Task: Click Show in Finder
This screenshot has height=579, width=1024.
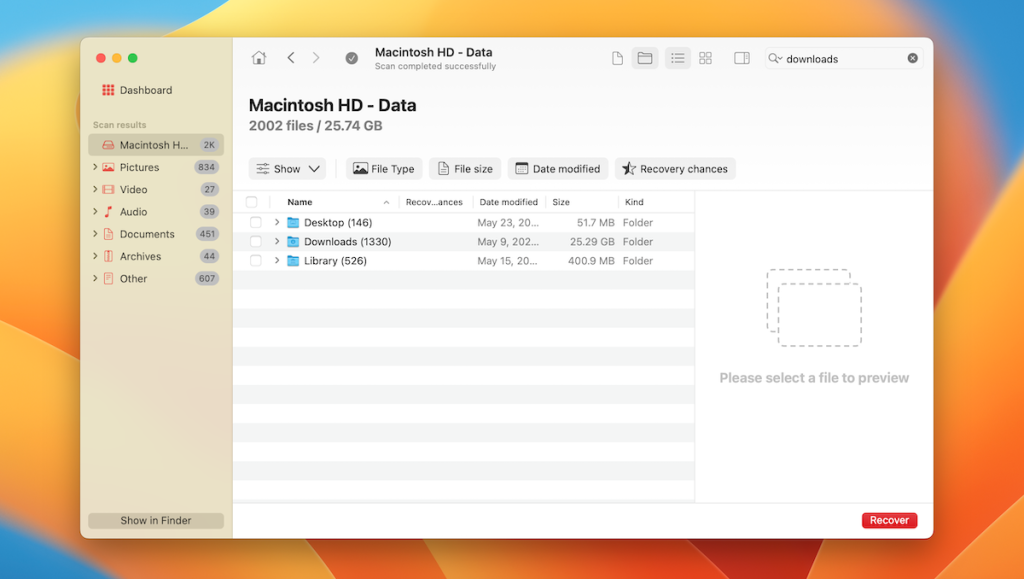Action: [155, 520]
